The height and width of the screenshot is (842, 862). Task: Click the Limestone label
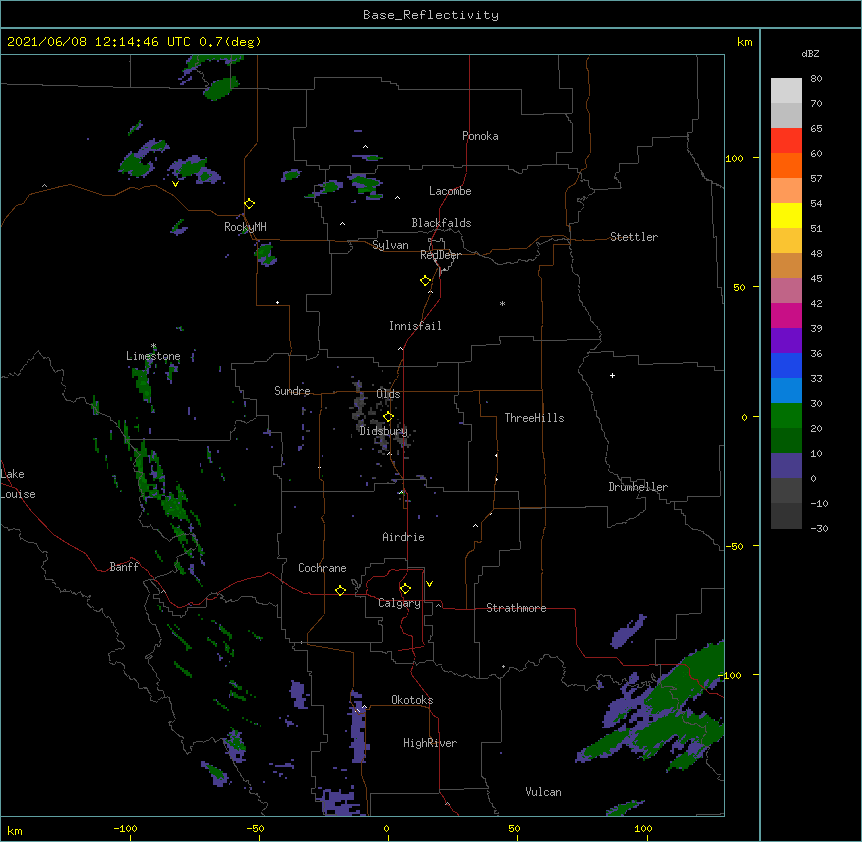click(153, 356)
